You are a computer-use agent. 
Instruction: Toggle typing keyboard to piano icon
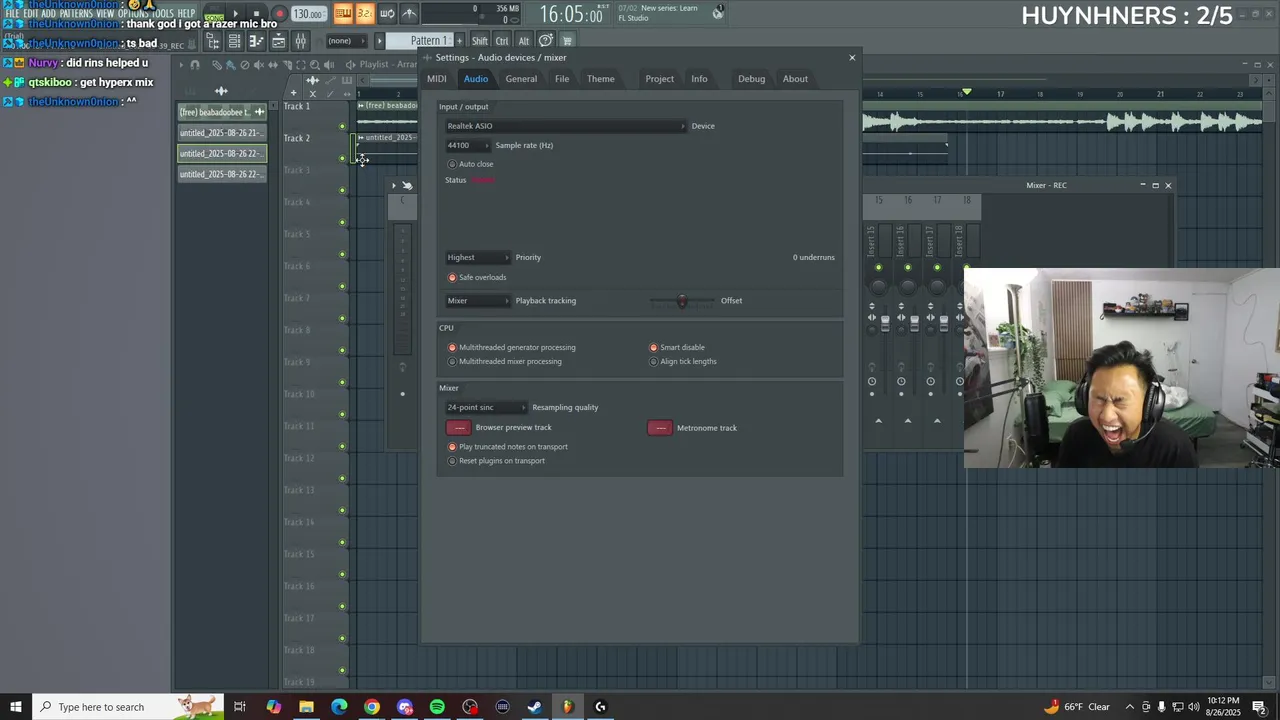(x=343, y=14)
